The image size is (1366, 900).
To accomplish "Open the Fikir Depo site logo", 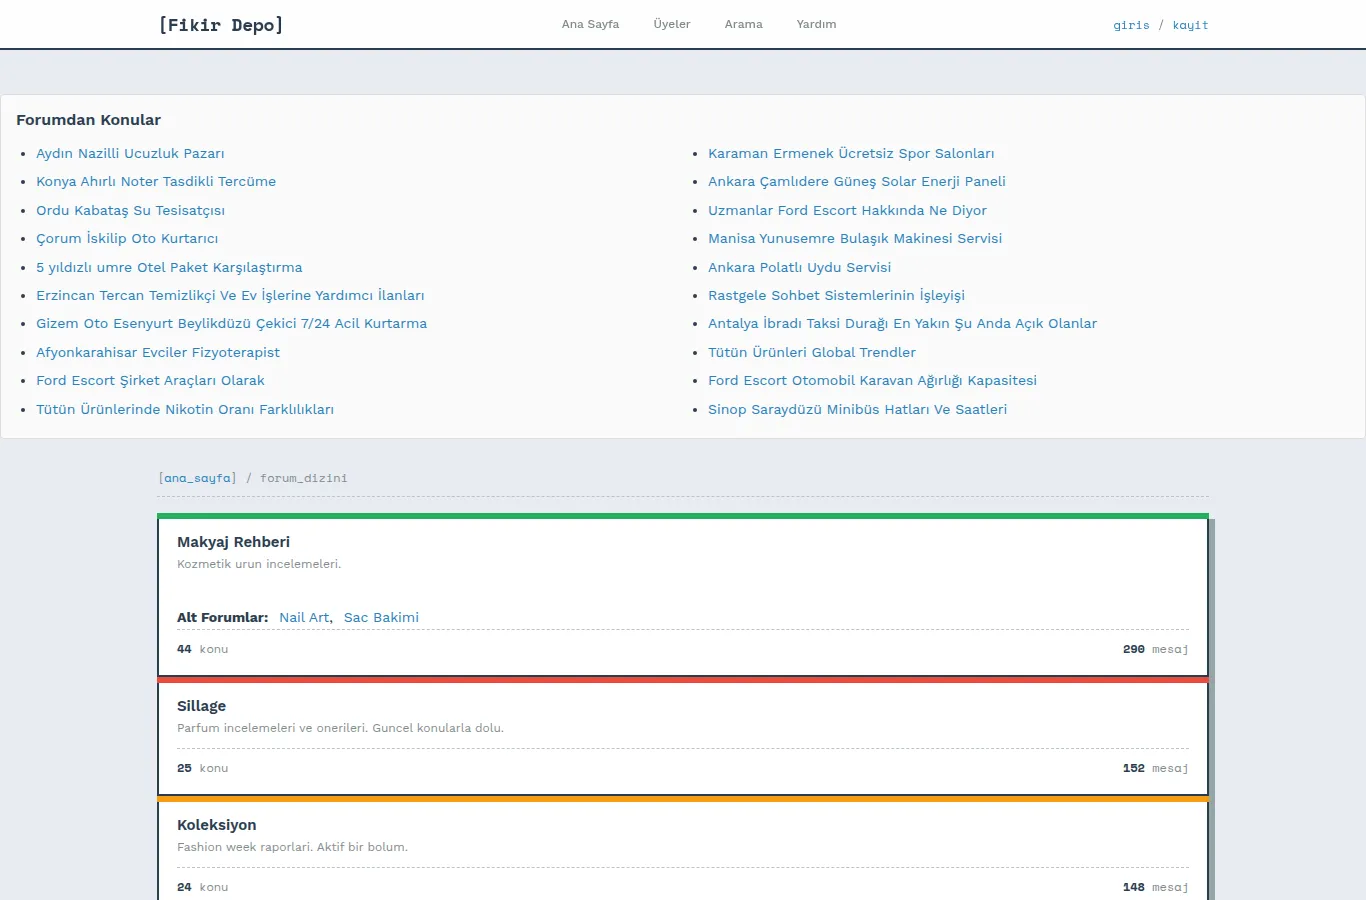I will point(221,25).
